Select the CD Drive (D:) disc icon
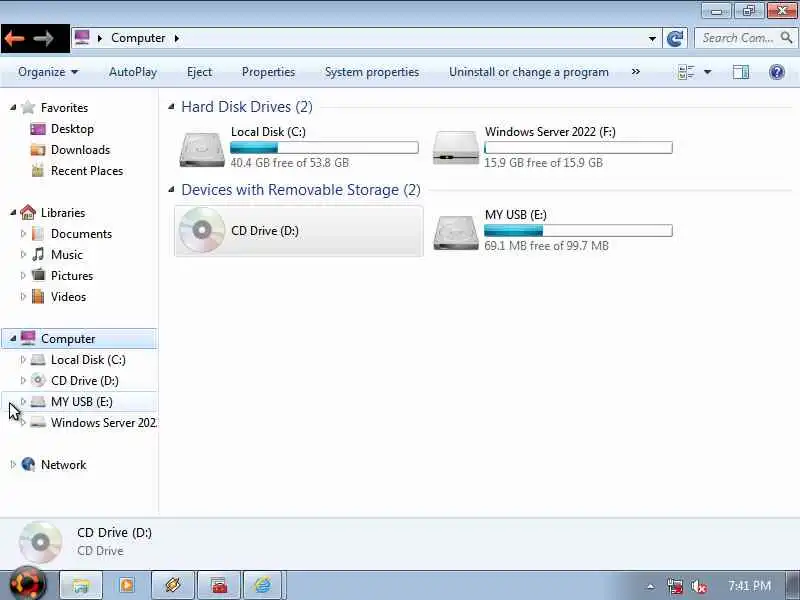This screenshot has width=800, height=600. [x=202, y=230]
